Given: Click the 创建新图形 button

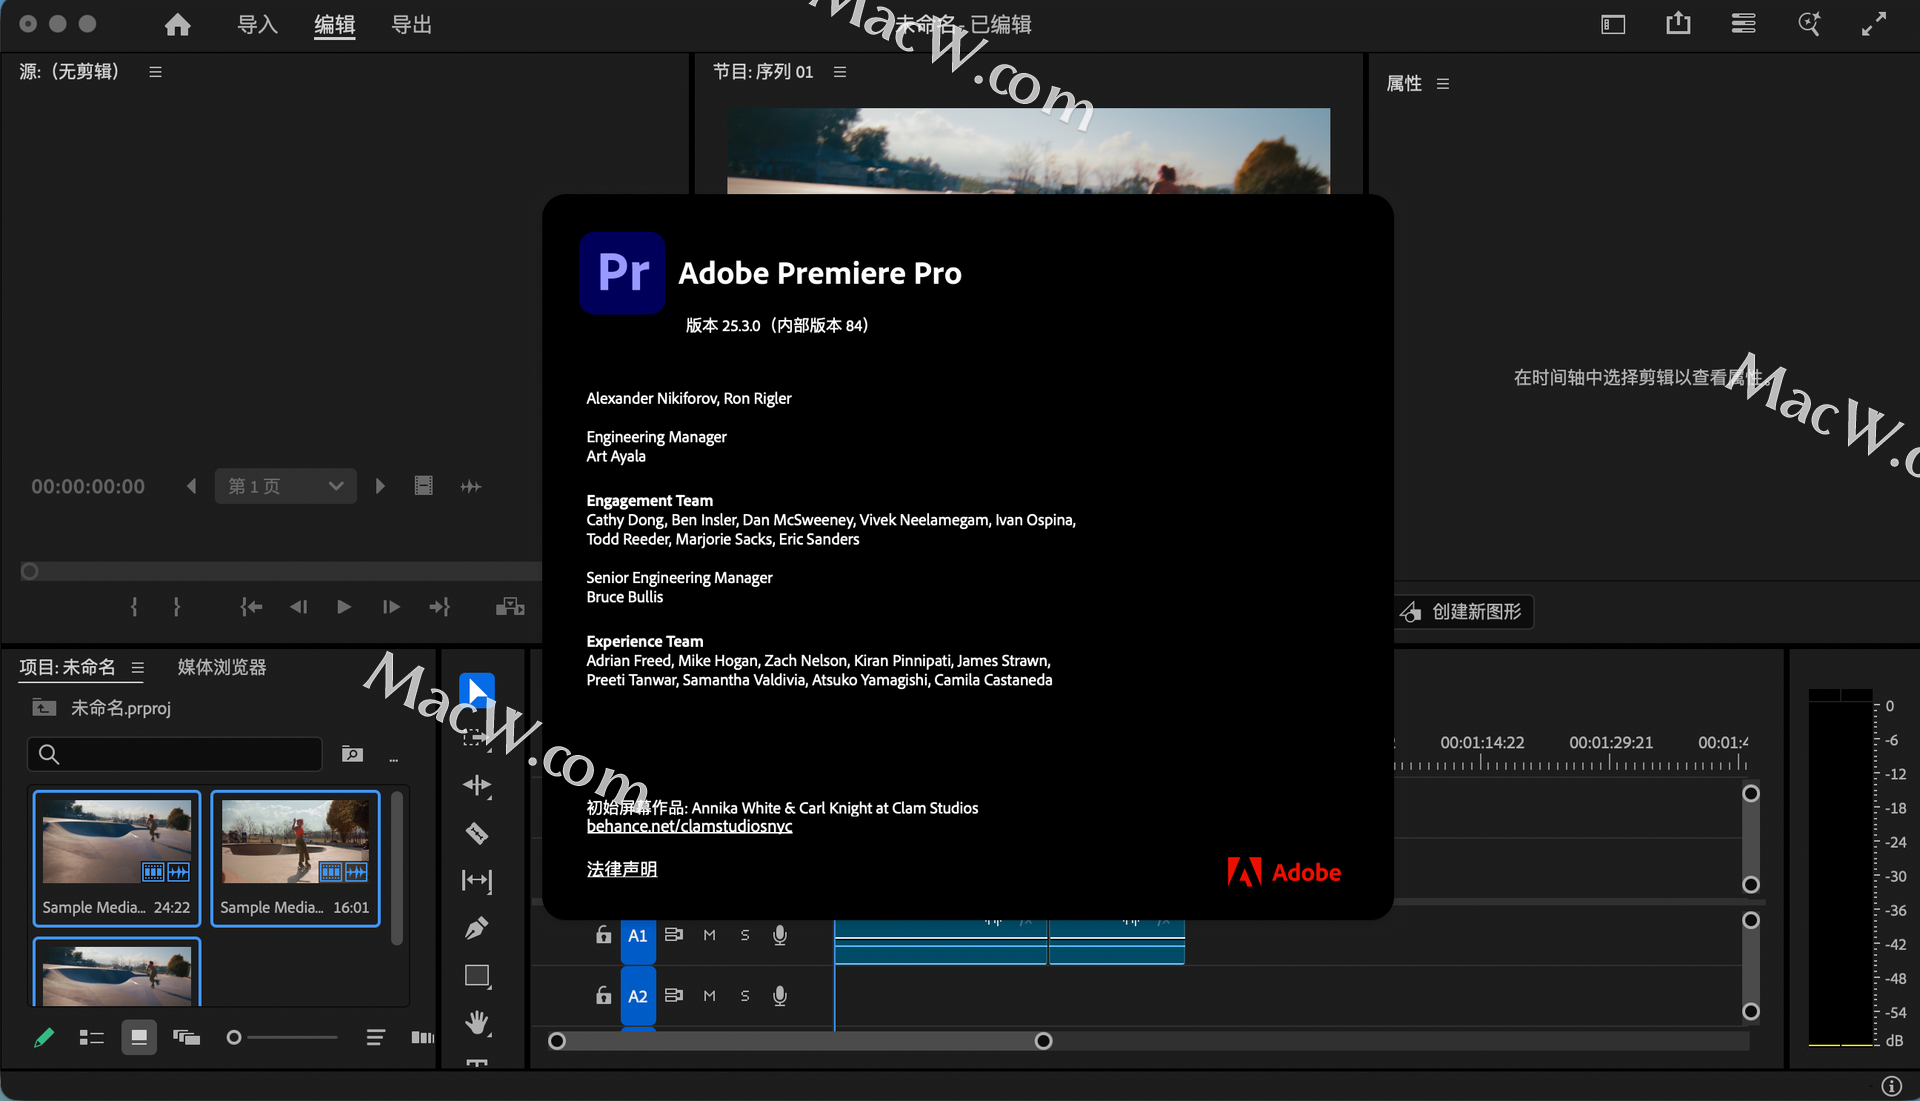Looking at the screenshot, I should pos(1463,611).
